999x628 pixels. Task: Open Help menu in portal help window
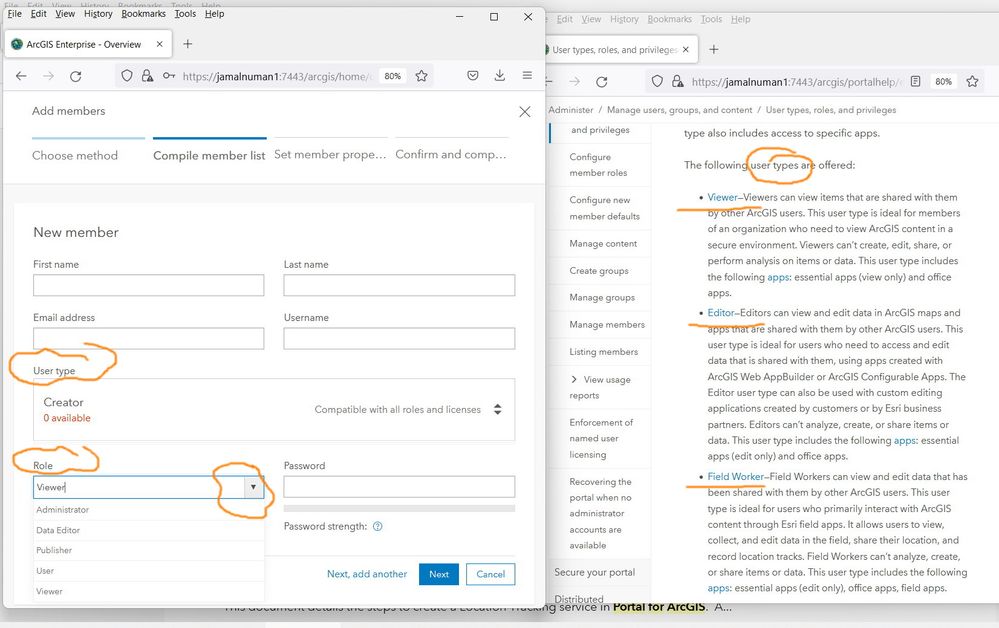tap(740, 19)
